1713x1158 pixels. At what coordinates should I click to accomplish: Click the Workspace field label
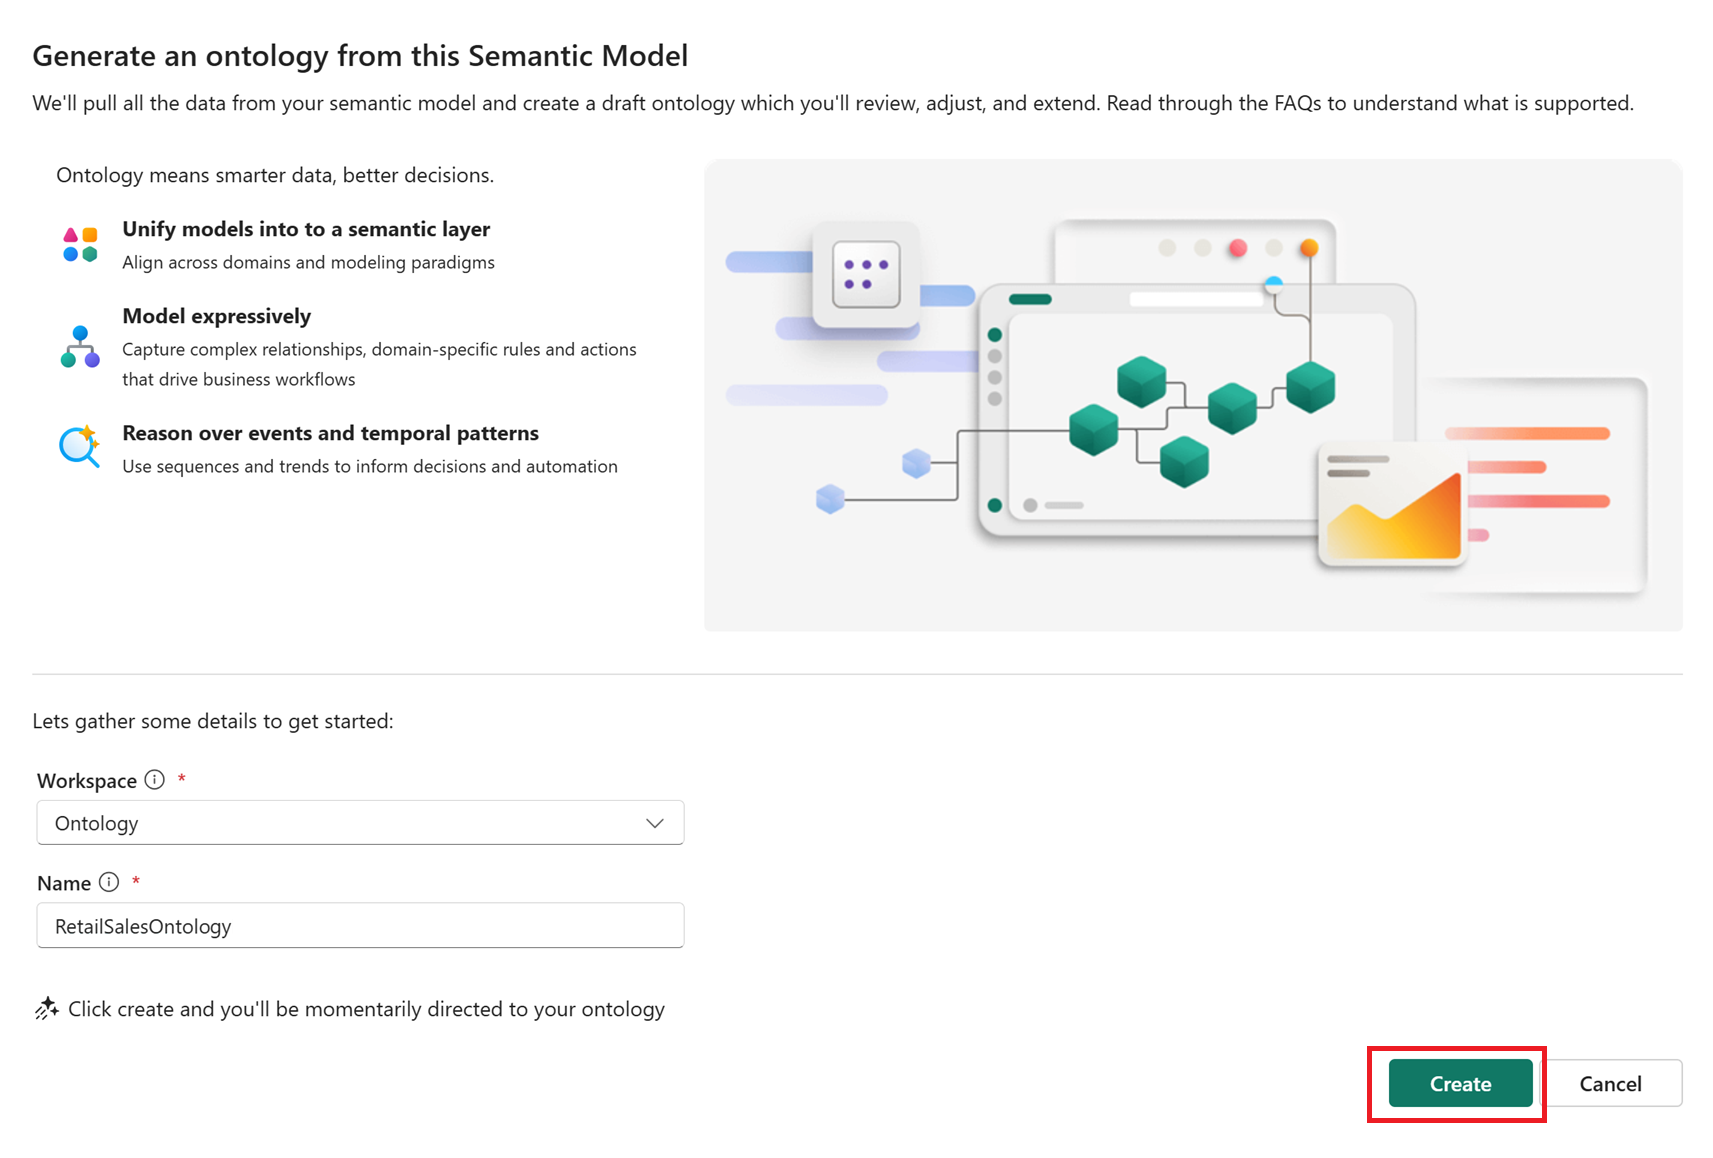click(87, 781)
